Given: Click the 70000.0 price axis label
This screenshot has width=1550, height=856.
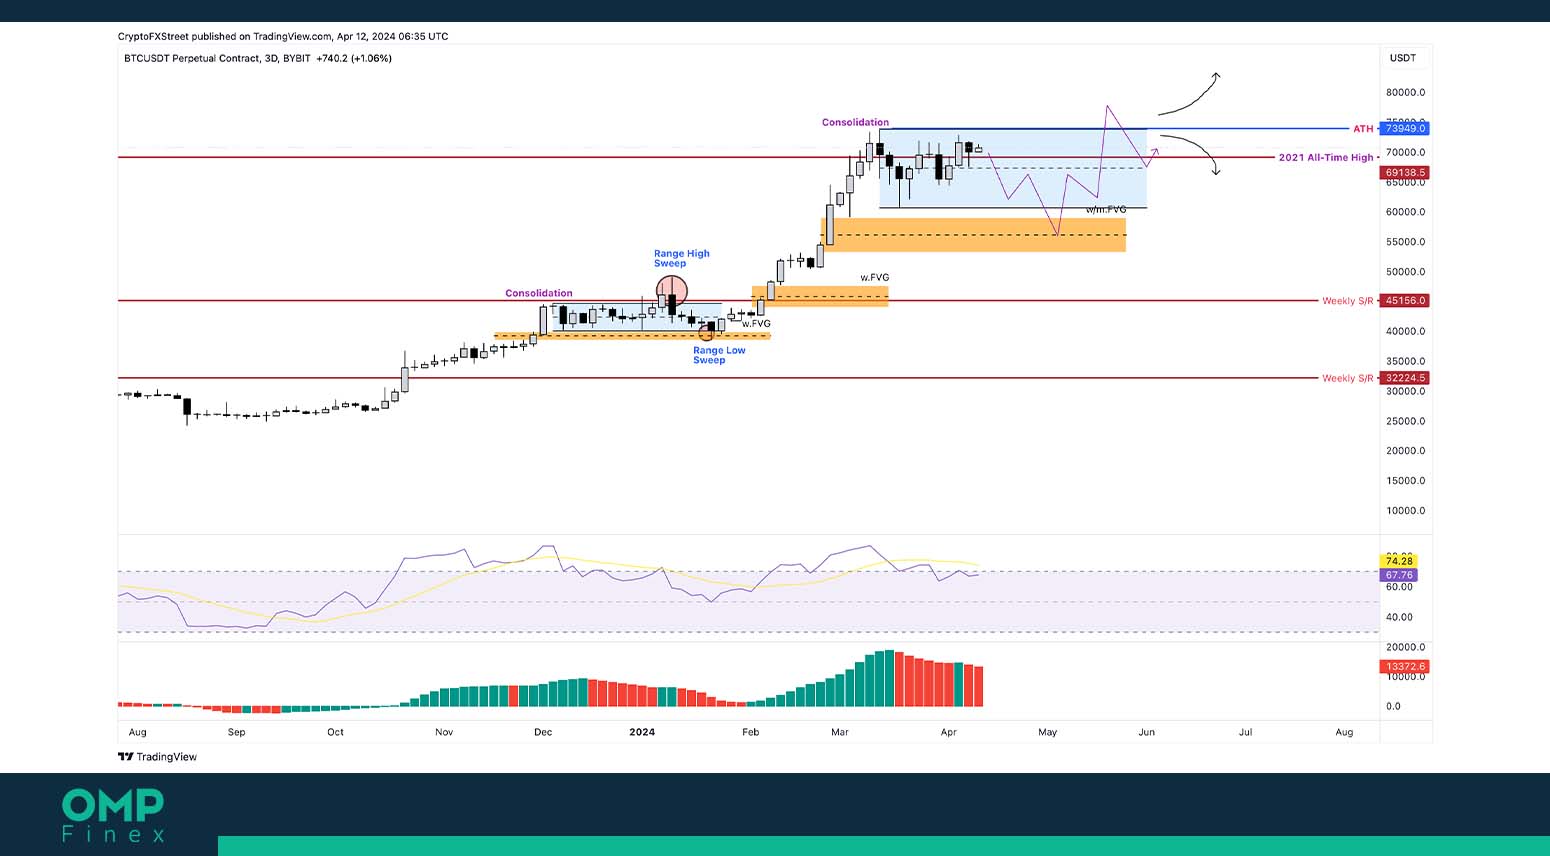Looking at the screenshot, I should [1405, 152].
